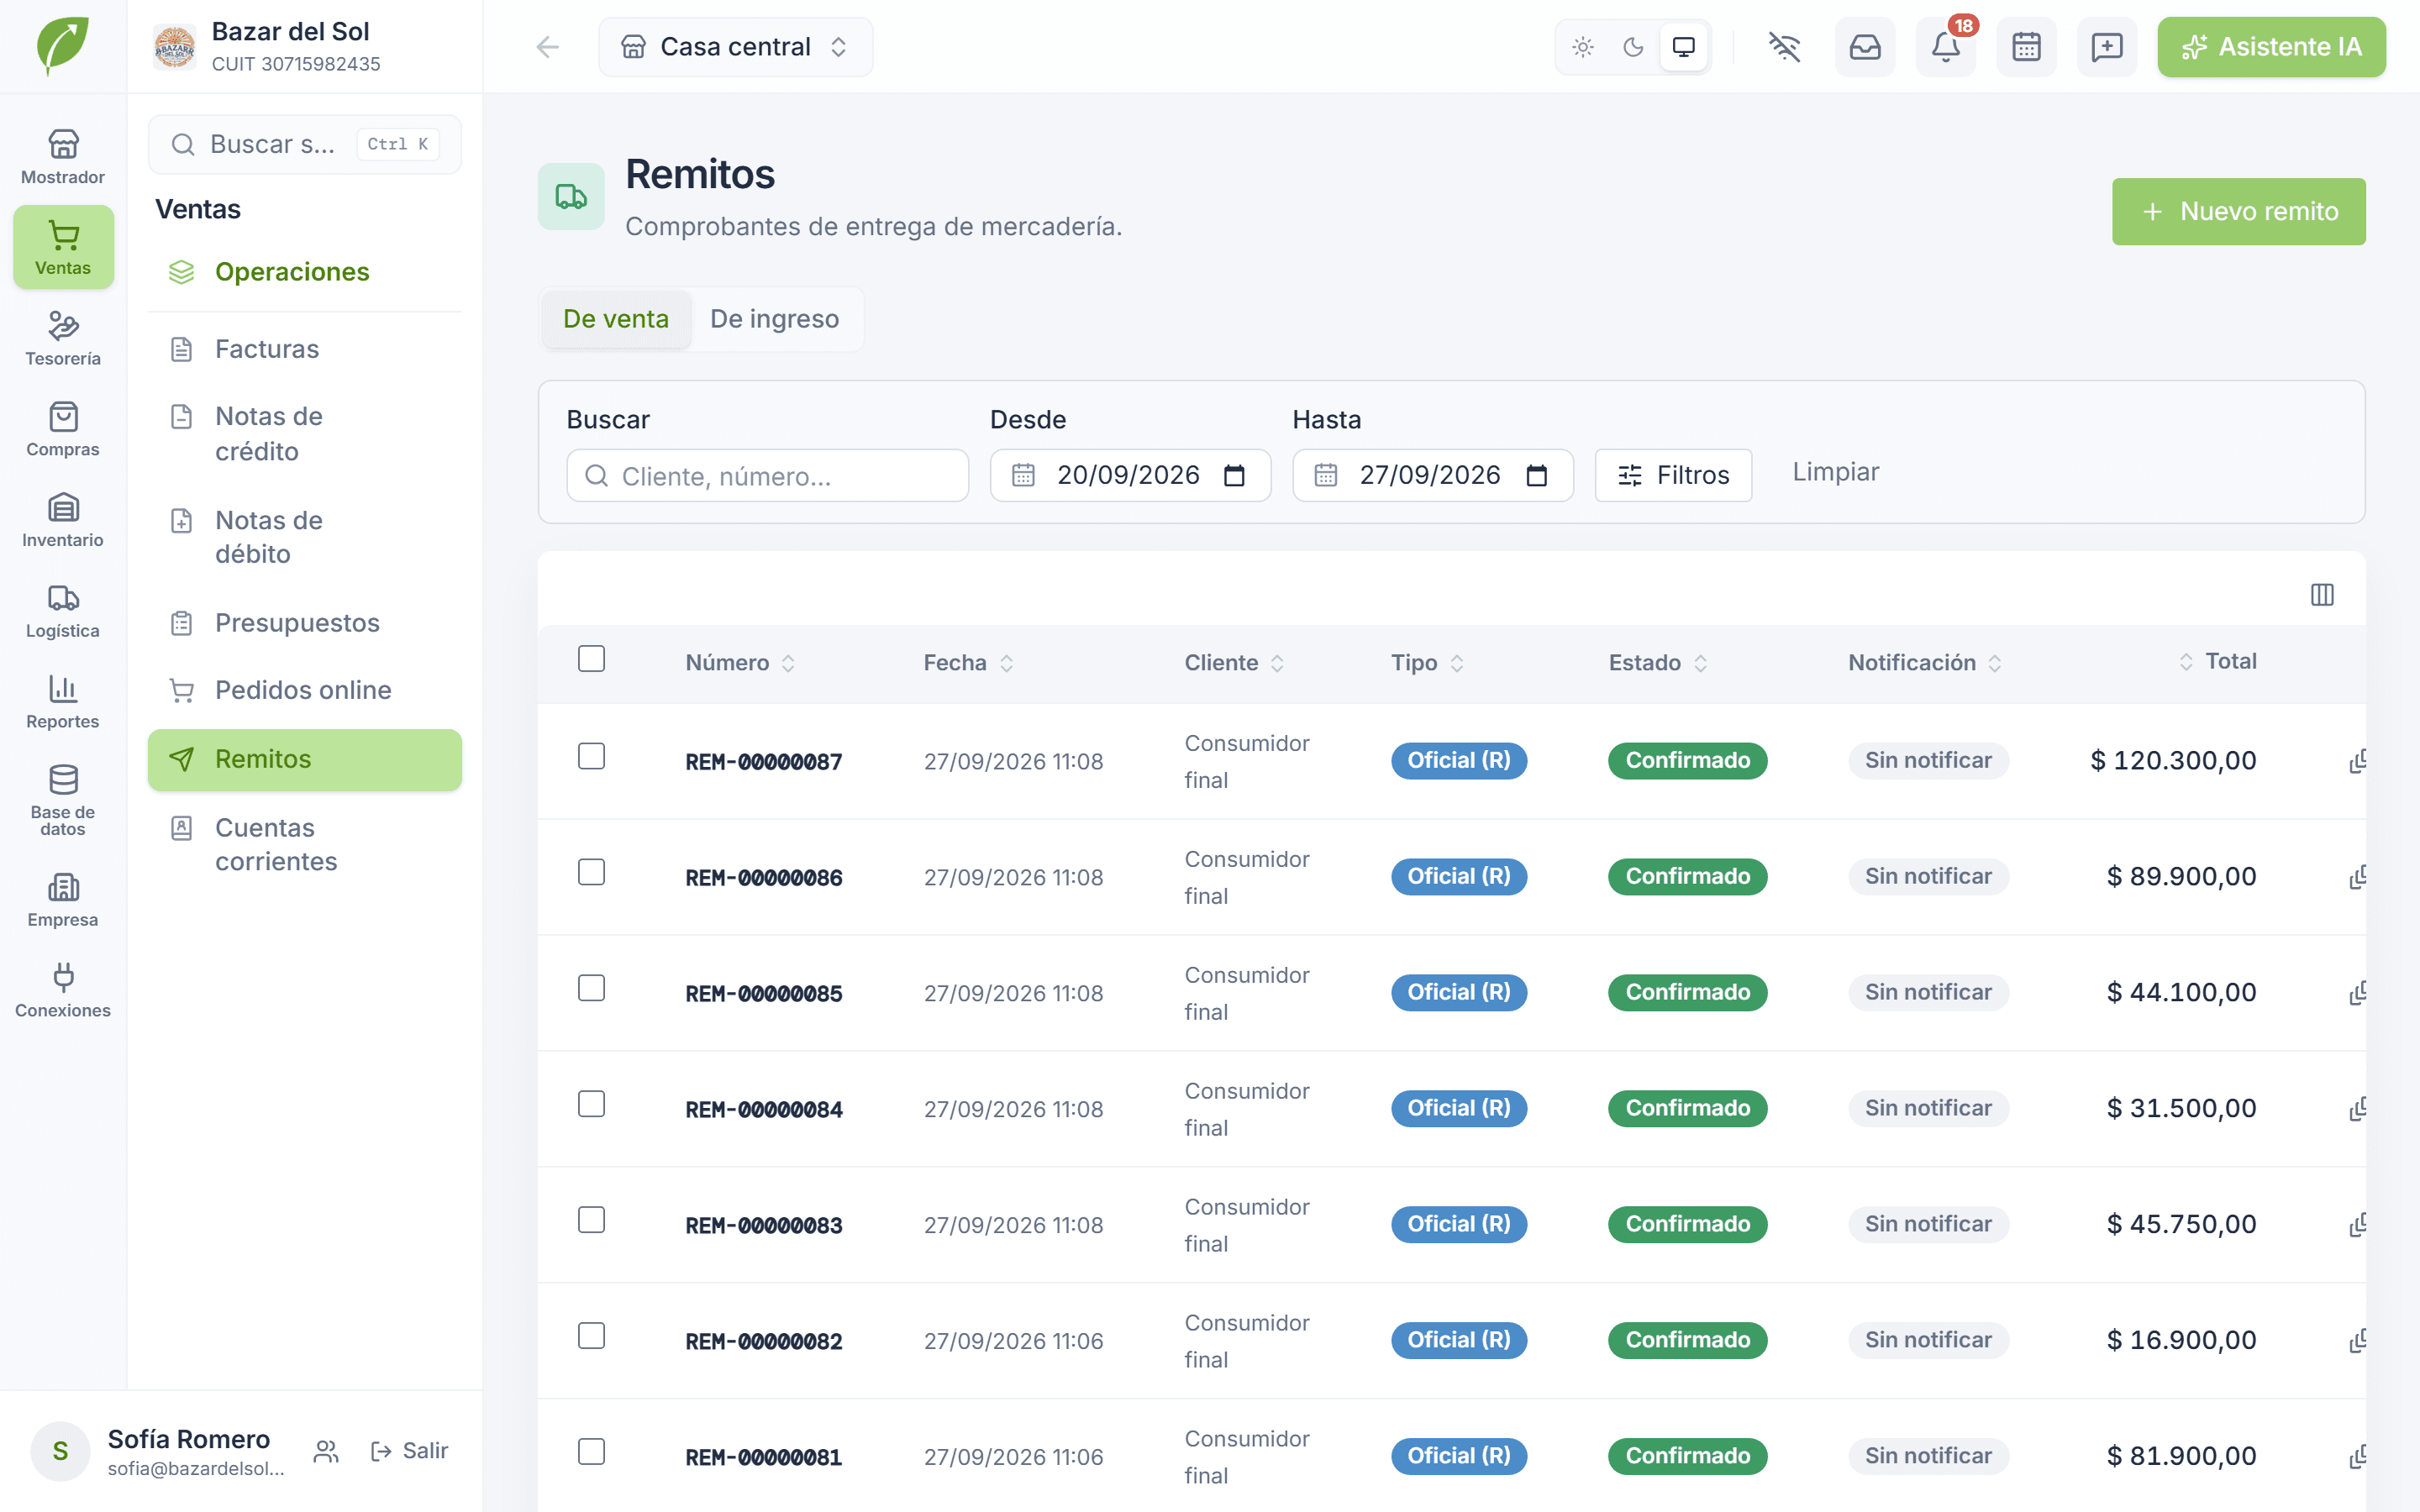The height and width of the screenshot is (1512, 2420).
Task: Open Presupuestos in the Ventas menu
Action: click(x=305, y=623)
